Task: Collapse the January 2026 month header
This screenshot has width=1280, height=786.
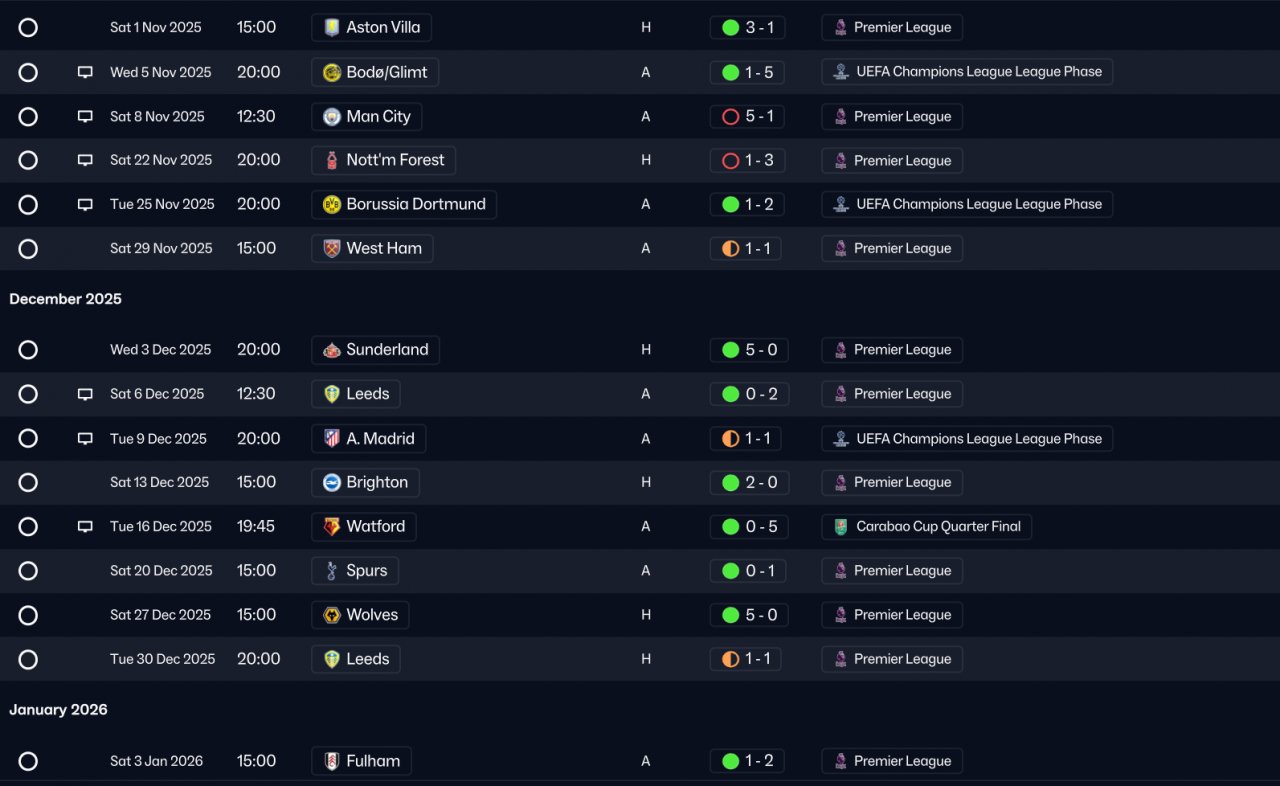Action: click(58, 710)
